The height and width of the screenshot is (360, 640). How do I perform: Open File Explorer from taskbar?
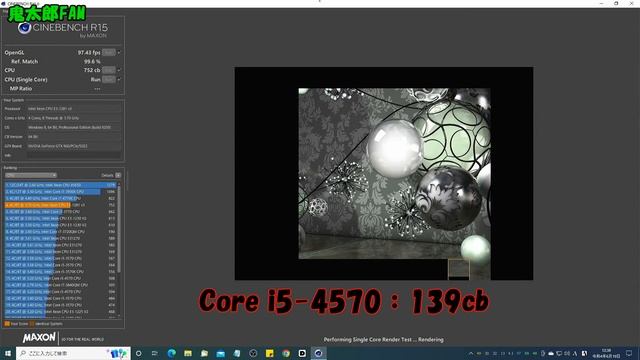point(188,353)
